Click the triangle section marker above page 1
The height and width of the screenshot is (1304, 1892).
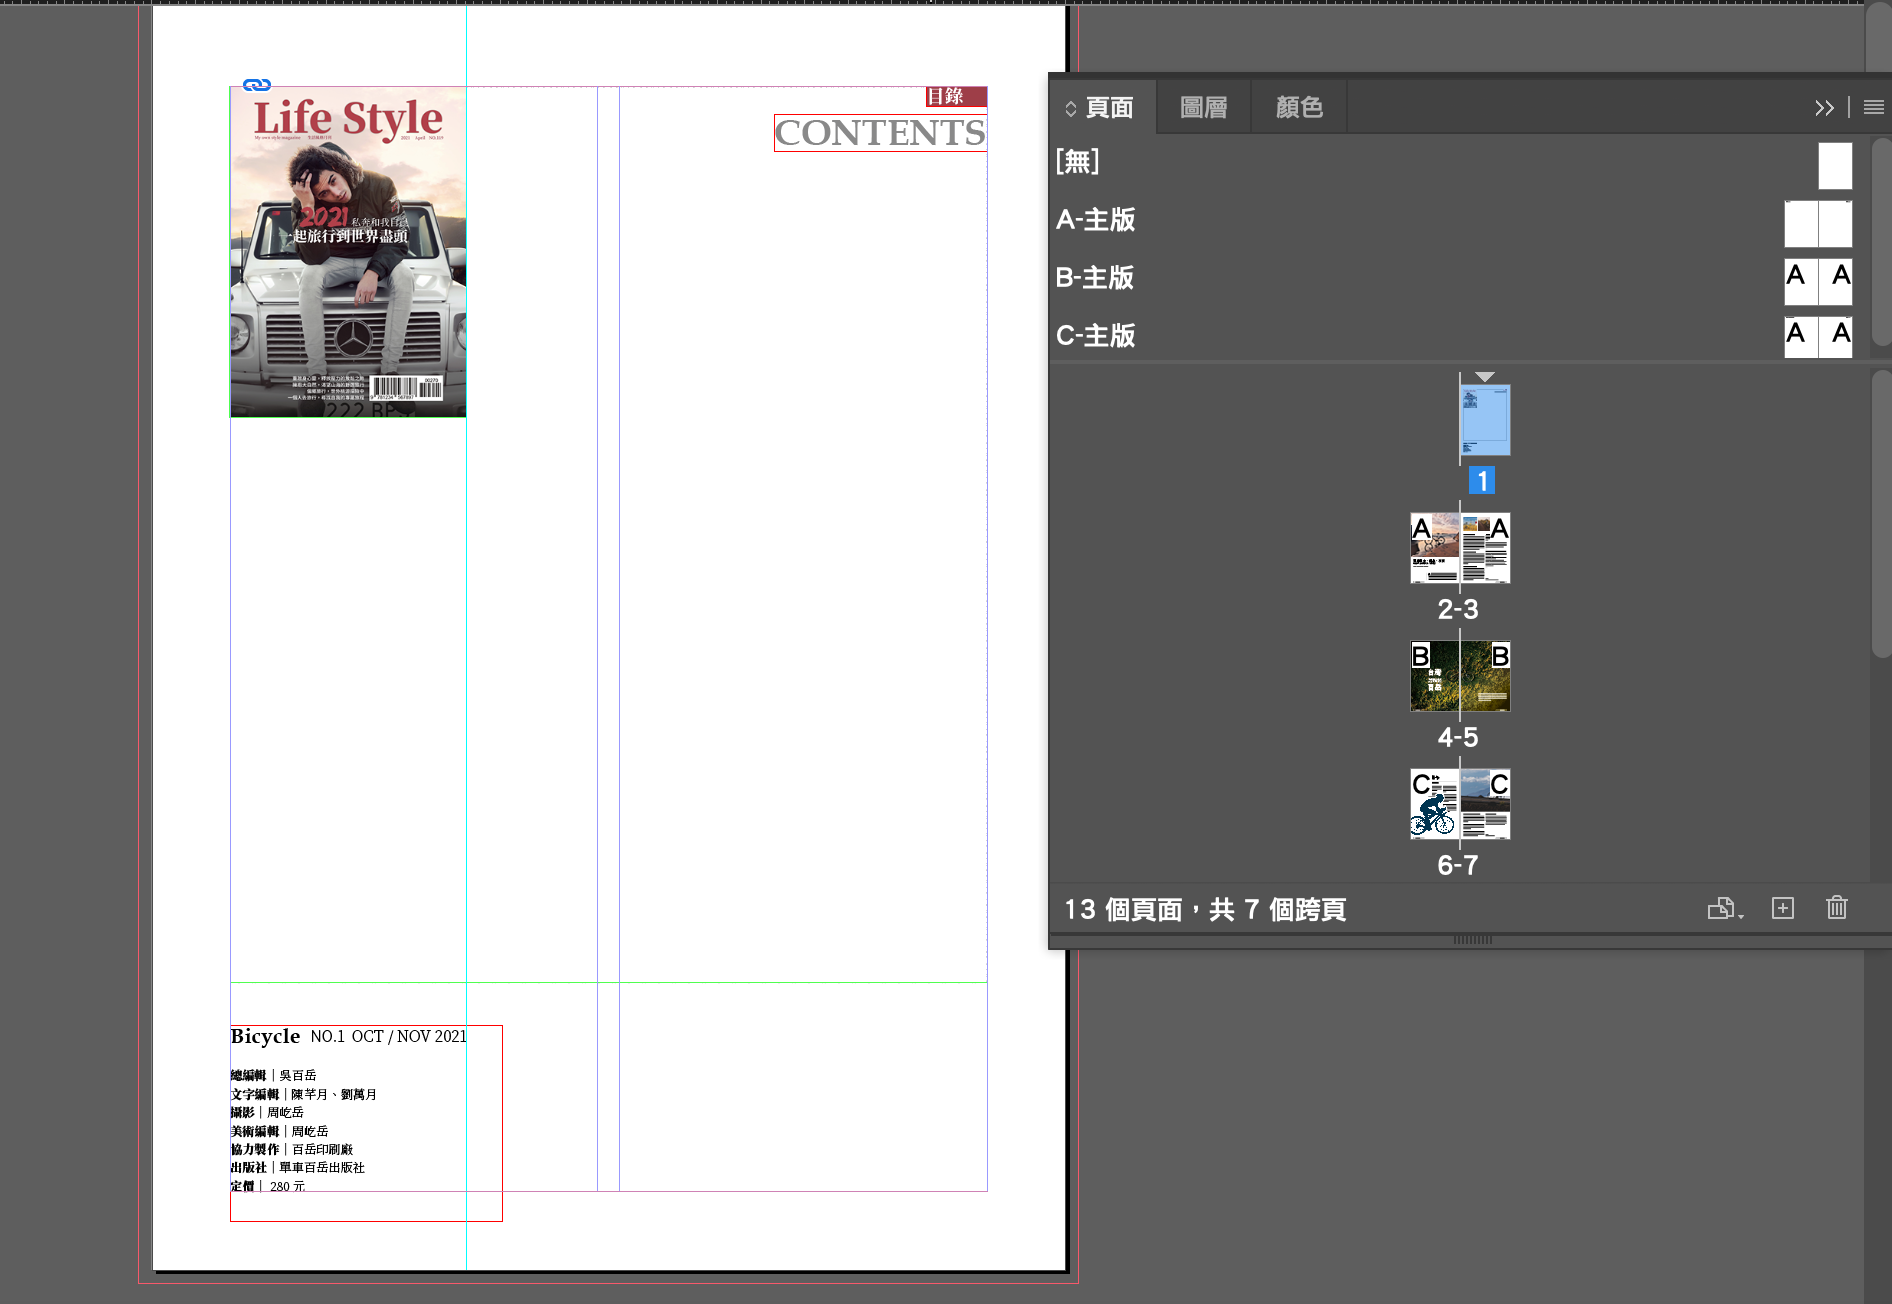(1485, 377)
